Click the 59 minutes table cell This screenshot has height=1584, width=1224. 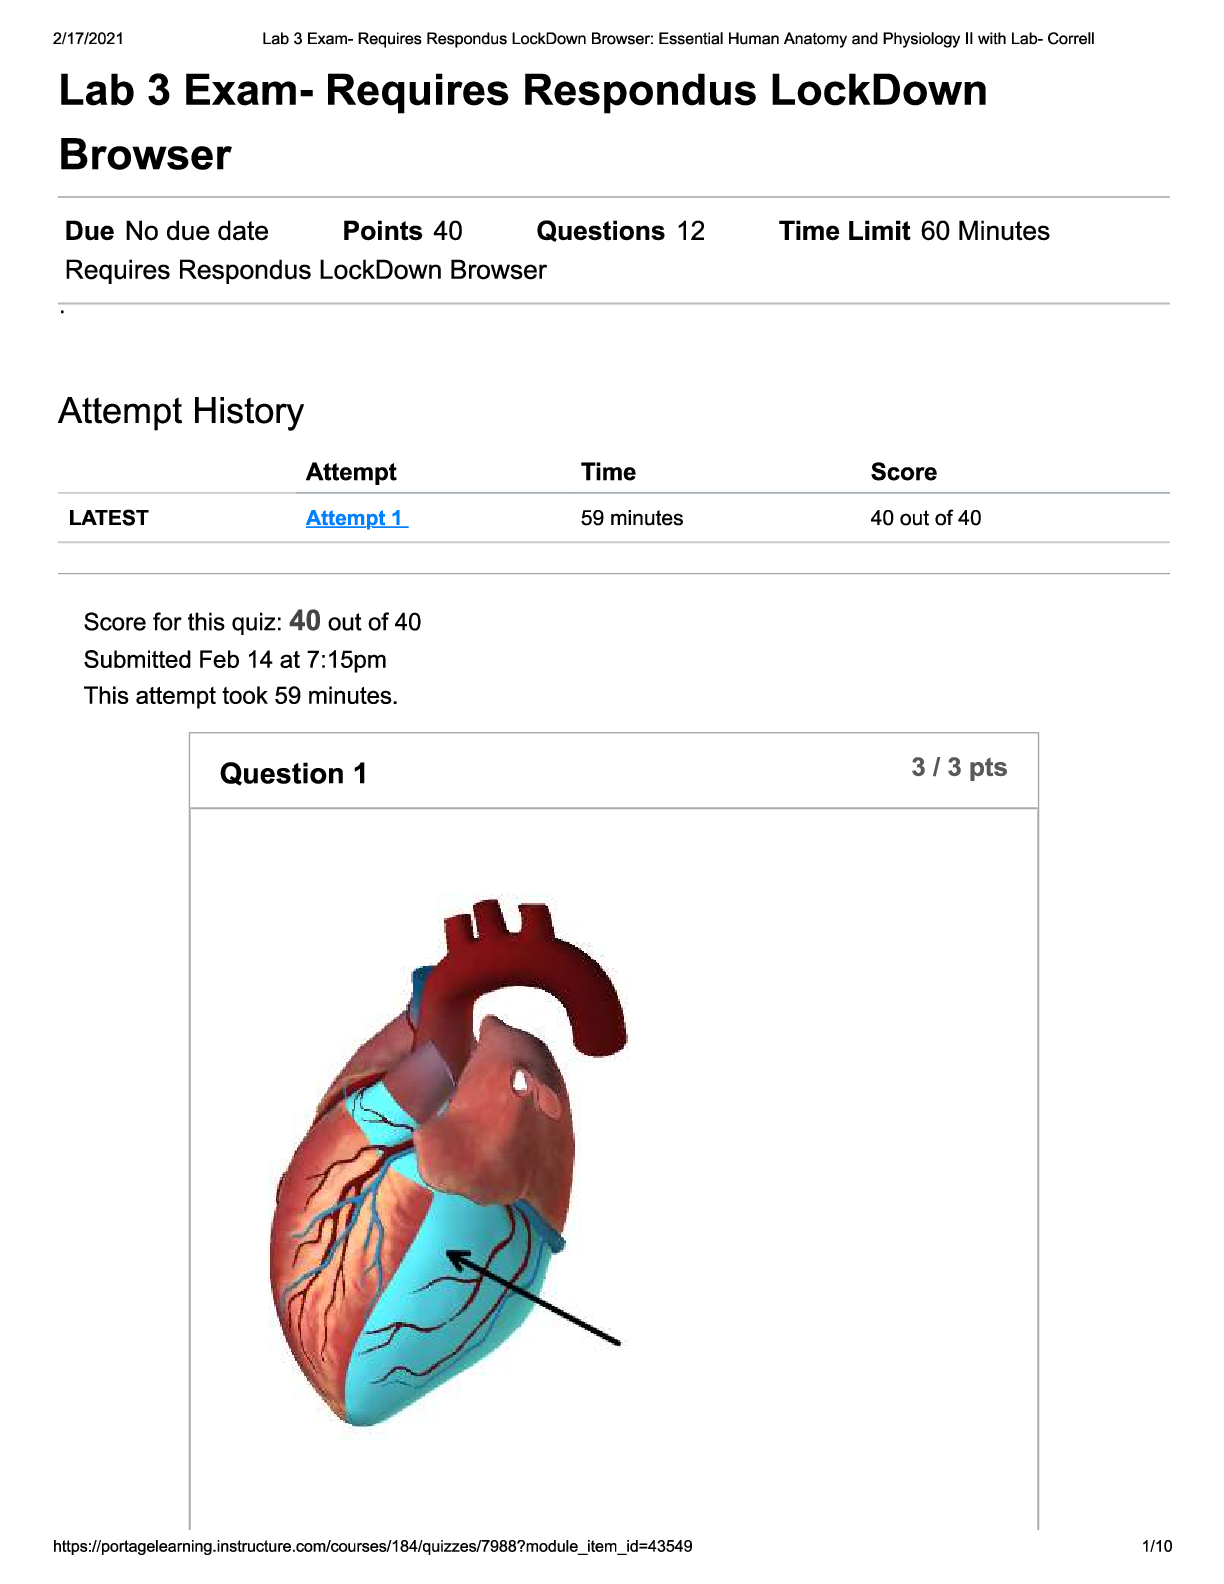[x=631, y=518]
